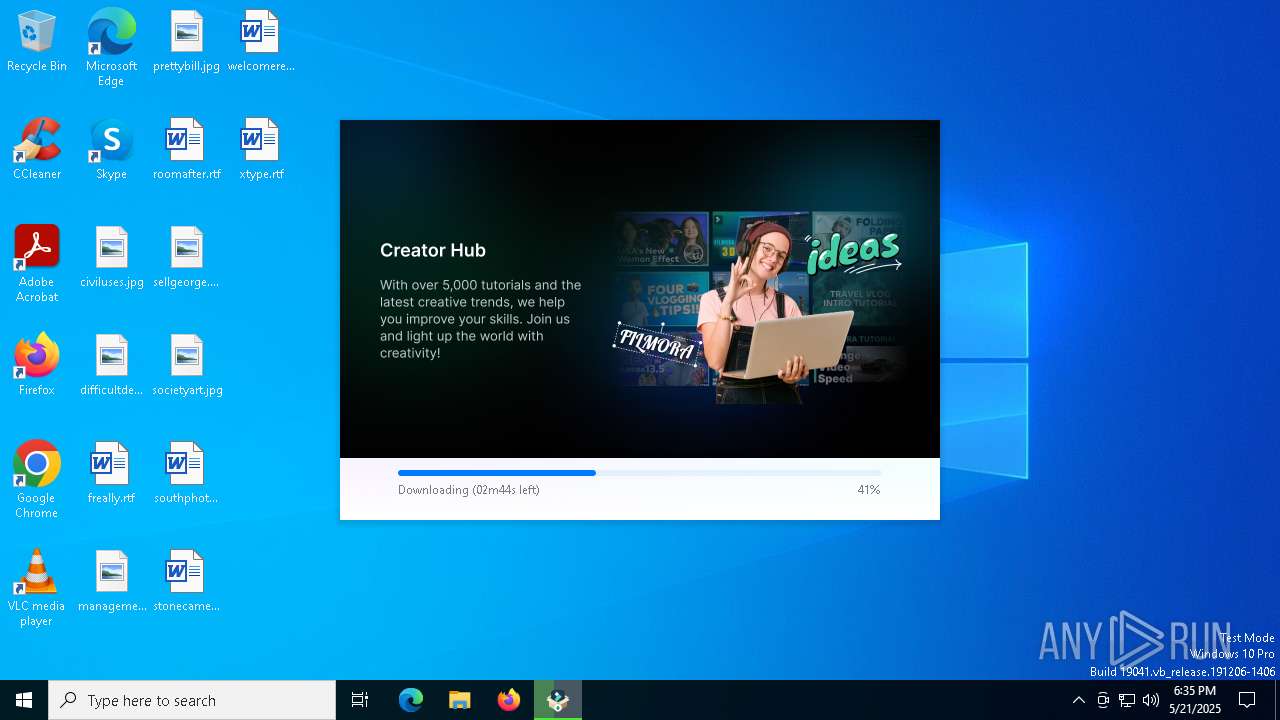
Task: Select the southphot... document icon
Action: click(186, 474)
